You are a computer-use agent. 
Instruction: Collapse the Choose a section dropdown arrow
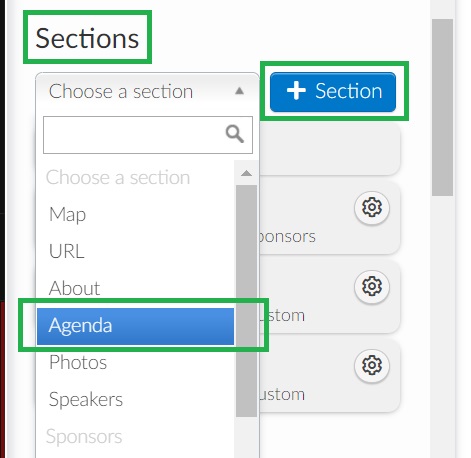click(x=239, y=91)
